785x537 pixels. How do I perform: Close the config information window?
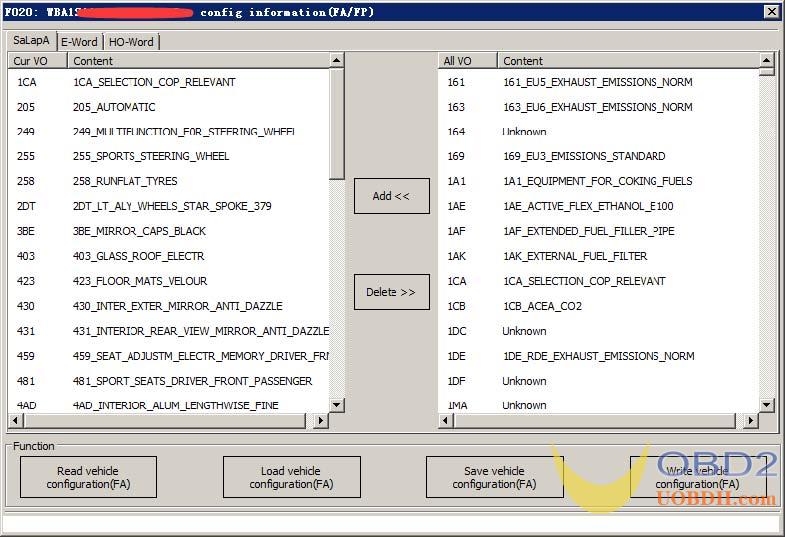coord(771,12)
